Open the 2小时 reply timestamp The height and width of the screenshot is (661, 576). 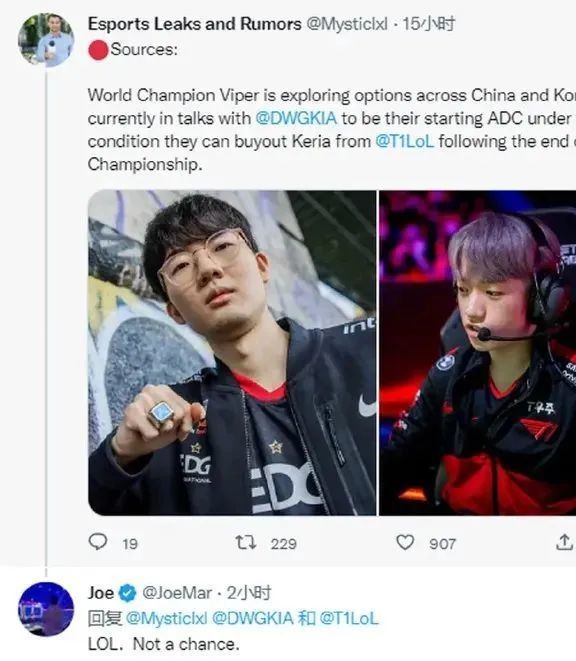tap(249, 593)
